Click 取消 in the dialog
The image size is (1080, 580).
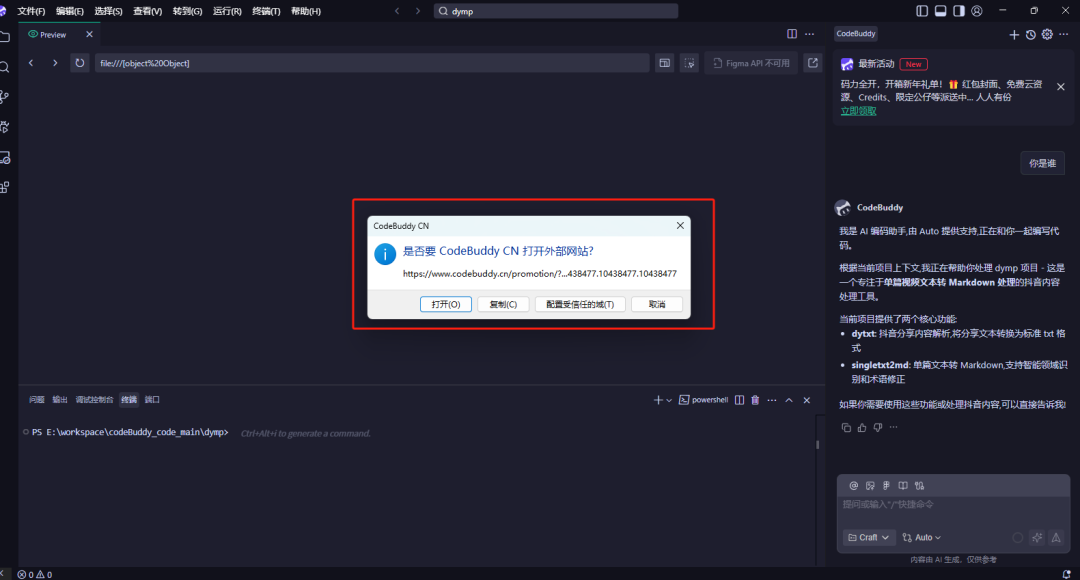[x=657, y=304]
